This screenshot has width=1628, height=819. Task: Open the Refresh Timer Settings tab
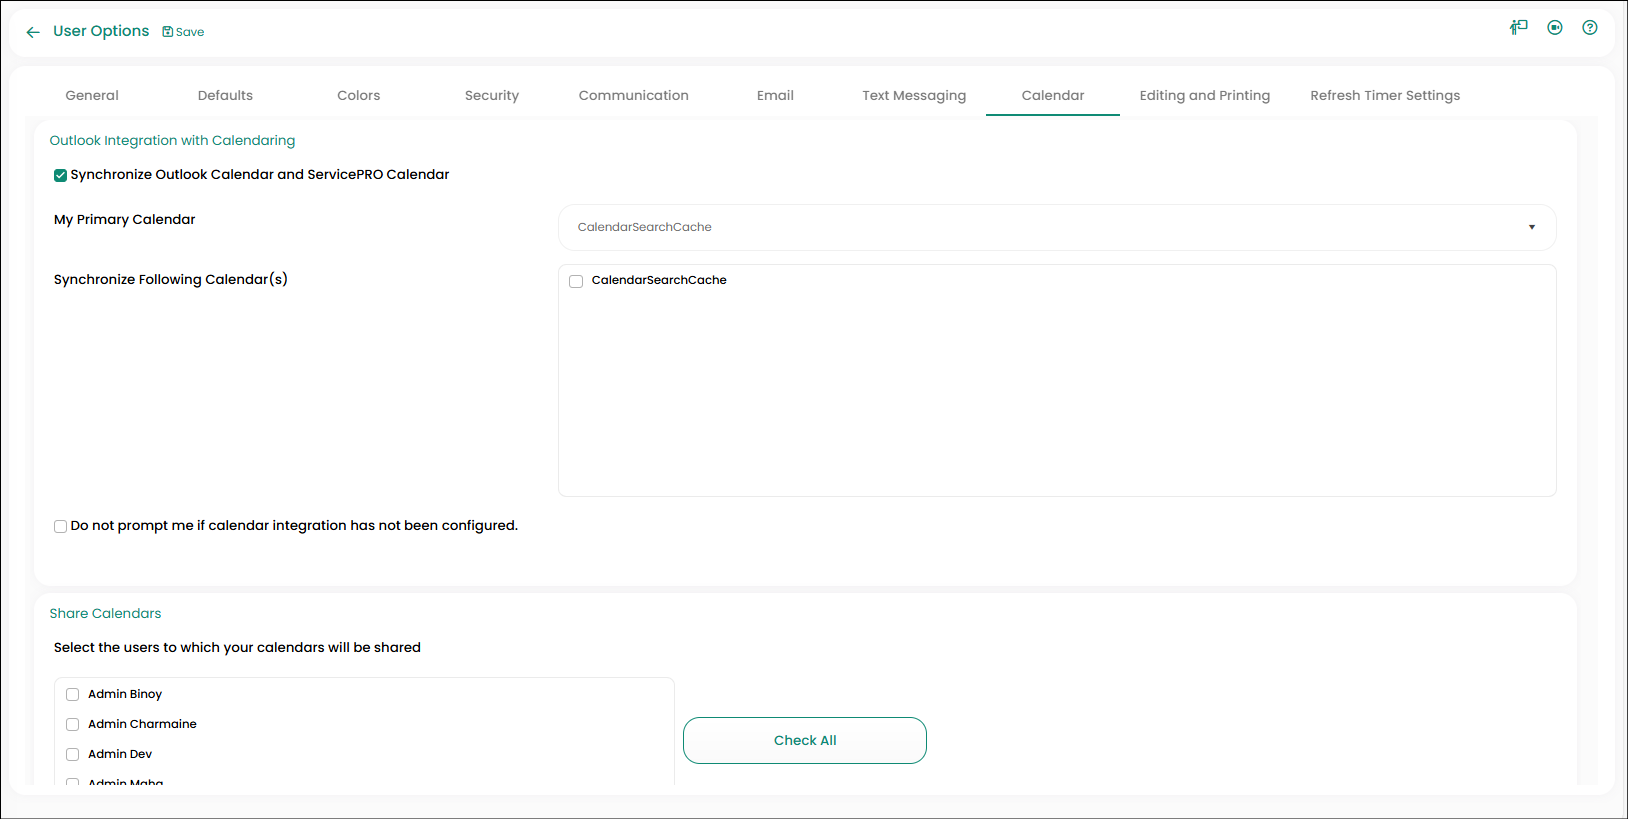coord(1384,96)
